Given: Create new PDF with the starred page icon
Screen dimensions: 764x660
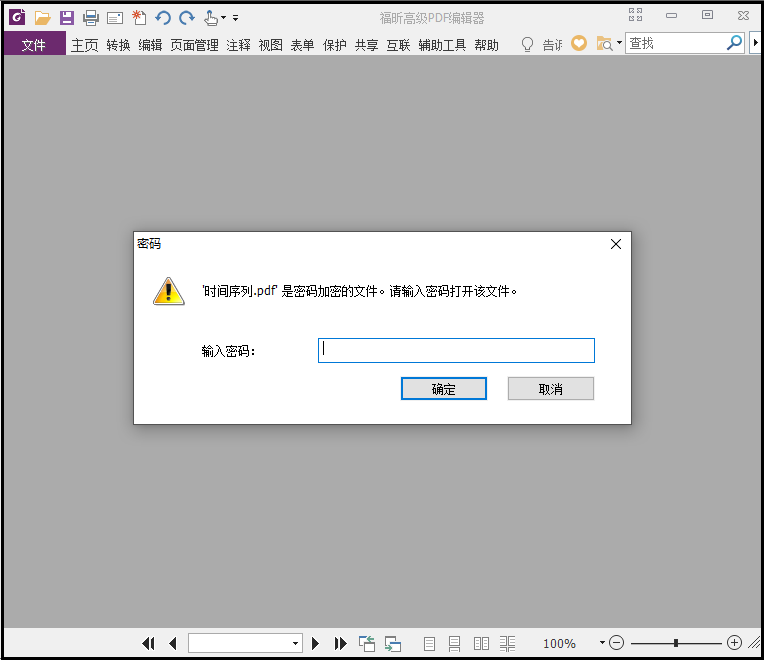Looking at the screenshot, I should click(x=139, y=18).
